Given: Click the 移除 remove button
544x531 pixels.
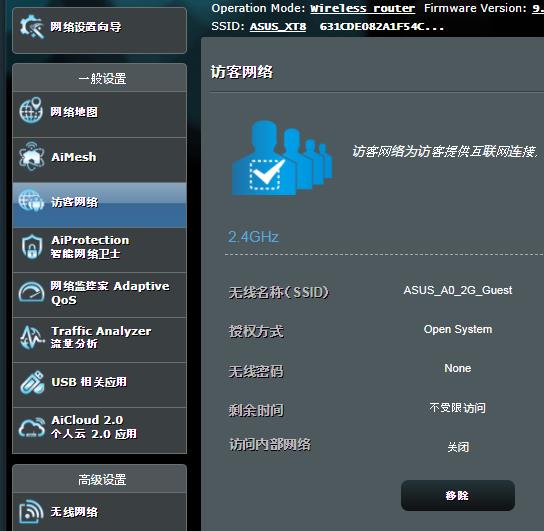Looking at the screenshot, I should tap(458, 495).
